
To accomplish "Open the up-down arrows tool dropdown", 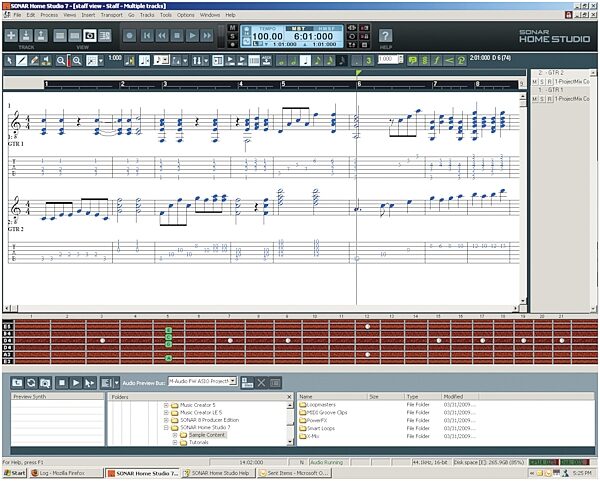I will click(206, 60).
